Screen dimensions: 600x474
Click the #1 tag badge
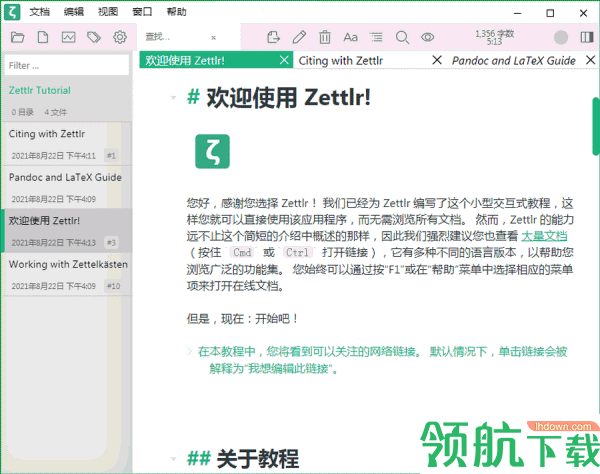coord(111,156)
